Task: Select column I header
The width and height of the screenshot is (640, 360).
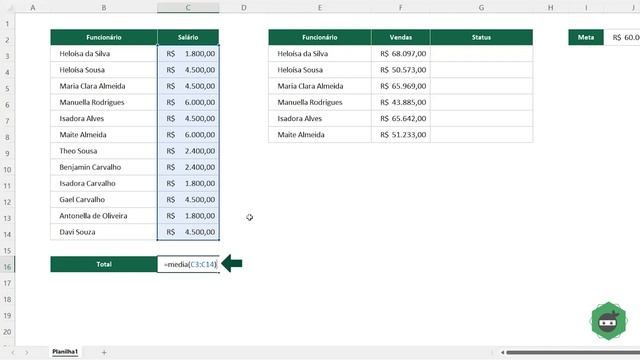Action: pos(586,7)
